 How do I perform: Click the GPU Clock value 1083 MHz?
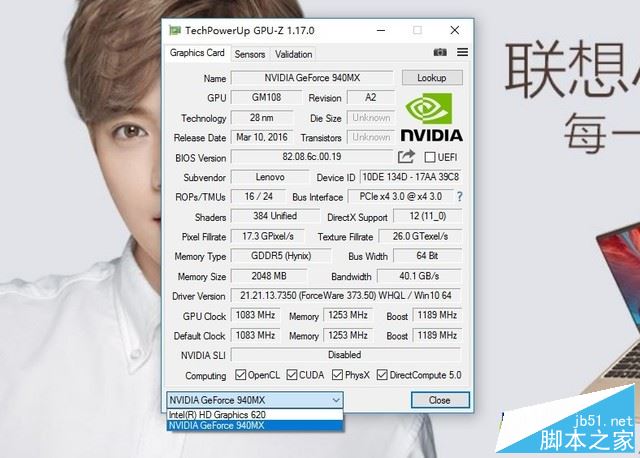256,315
